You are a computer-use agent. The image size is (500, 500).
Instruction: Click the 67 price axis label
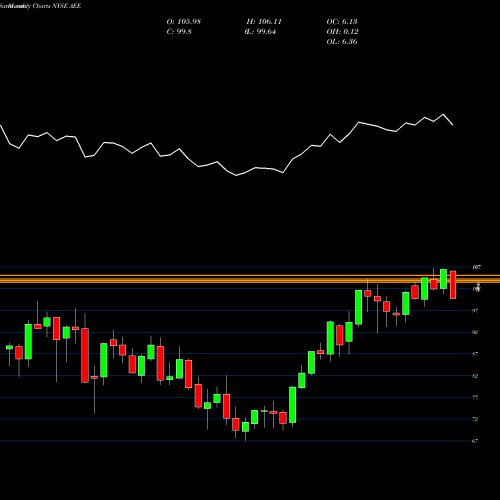[x=475, y=441]
